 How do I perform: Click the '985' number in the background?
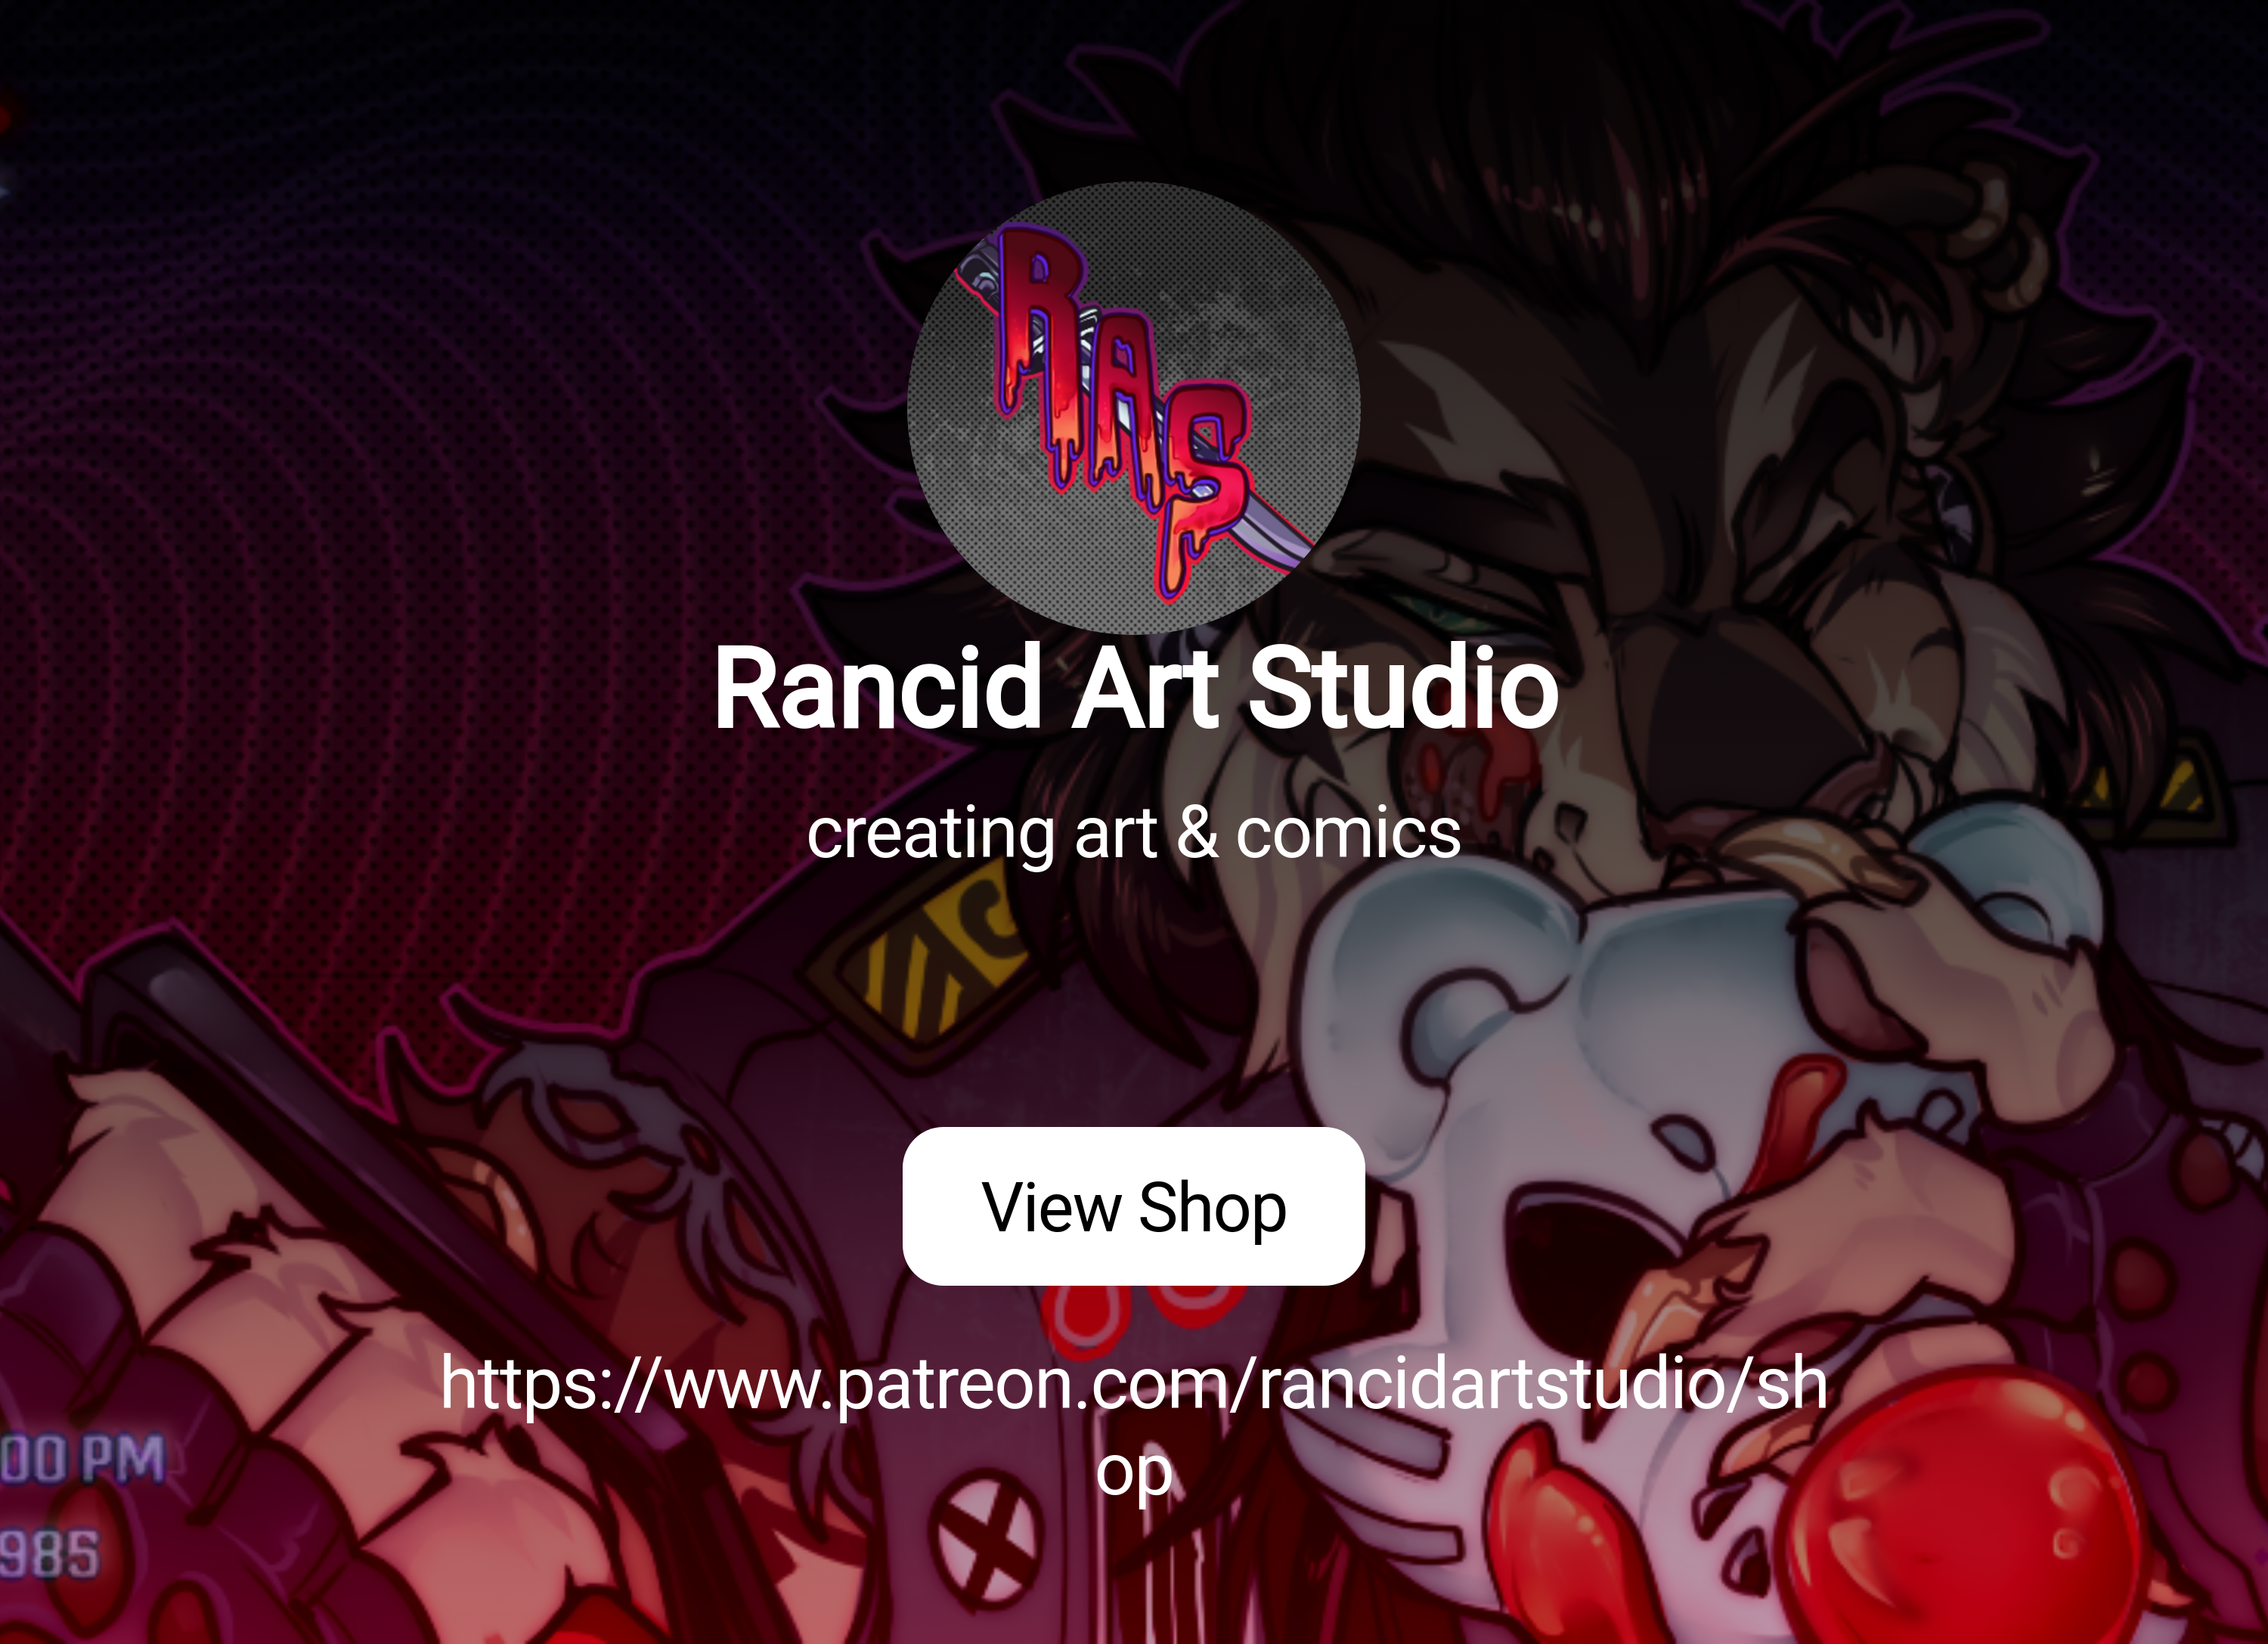pyautogui.click(x=49, y=1554)
